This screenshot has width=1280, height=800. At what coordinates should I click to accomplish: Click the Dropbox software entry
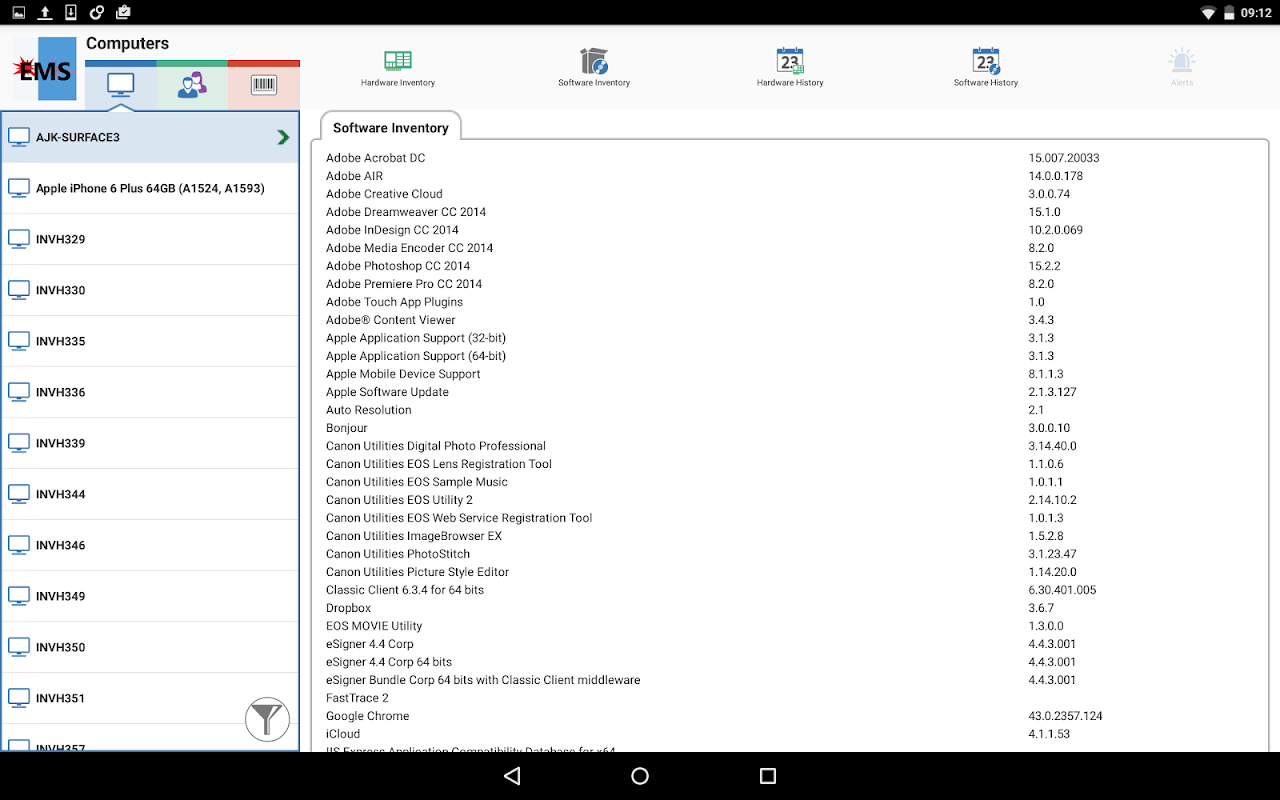[x=348, y=608]
